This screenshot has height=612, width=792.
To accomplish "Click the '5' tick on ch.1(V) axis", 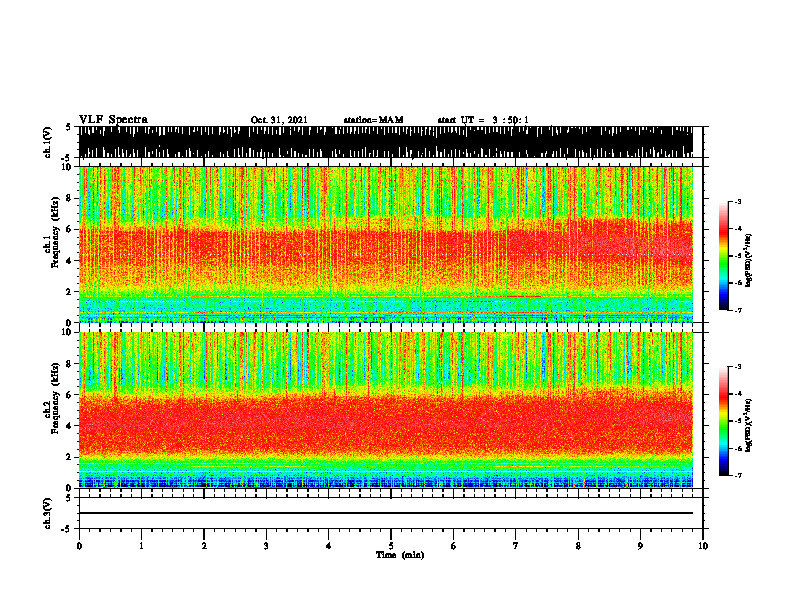I will coord(68,127).
